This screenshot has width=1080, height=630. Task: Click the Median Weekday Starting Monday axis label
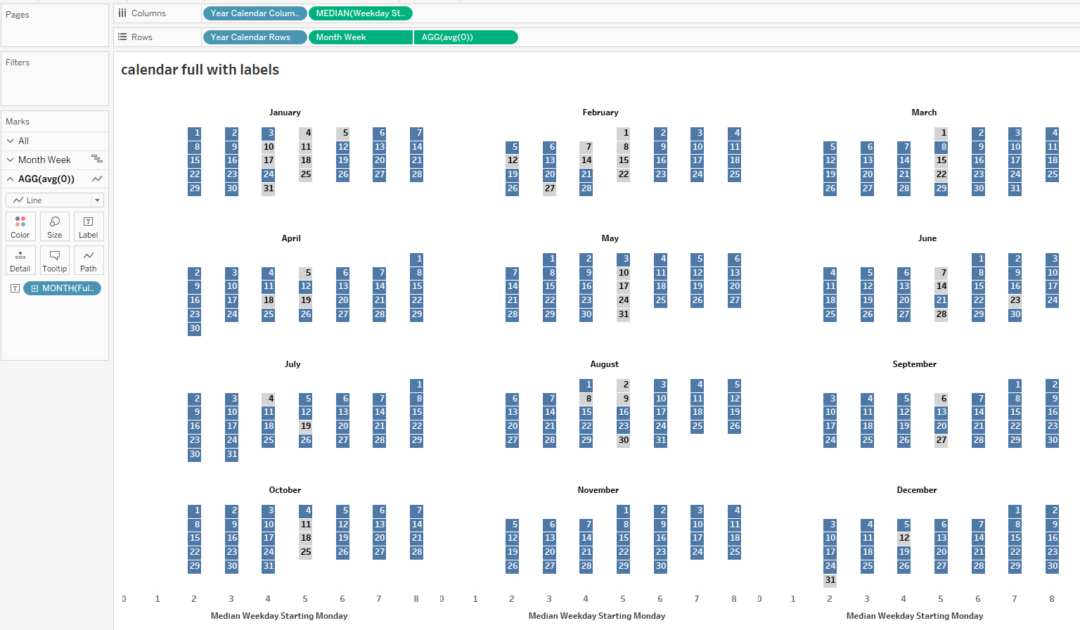pos(280,617)
